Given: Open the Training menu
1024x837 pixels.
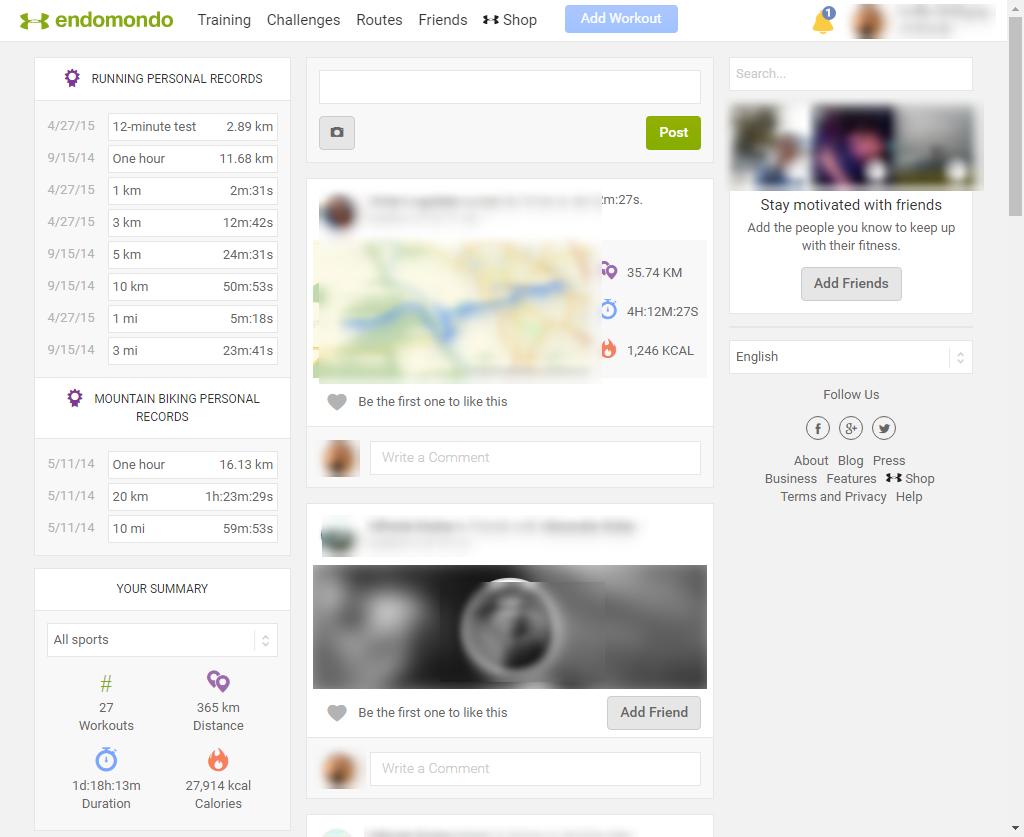Looking at the screenshot, I should (x=224, y=20).
